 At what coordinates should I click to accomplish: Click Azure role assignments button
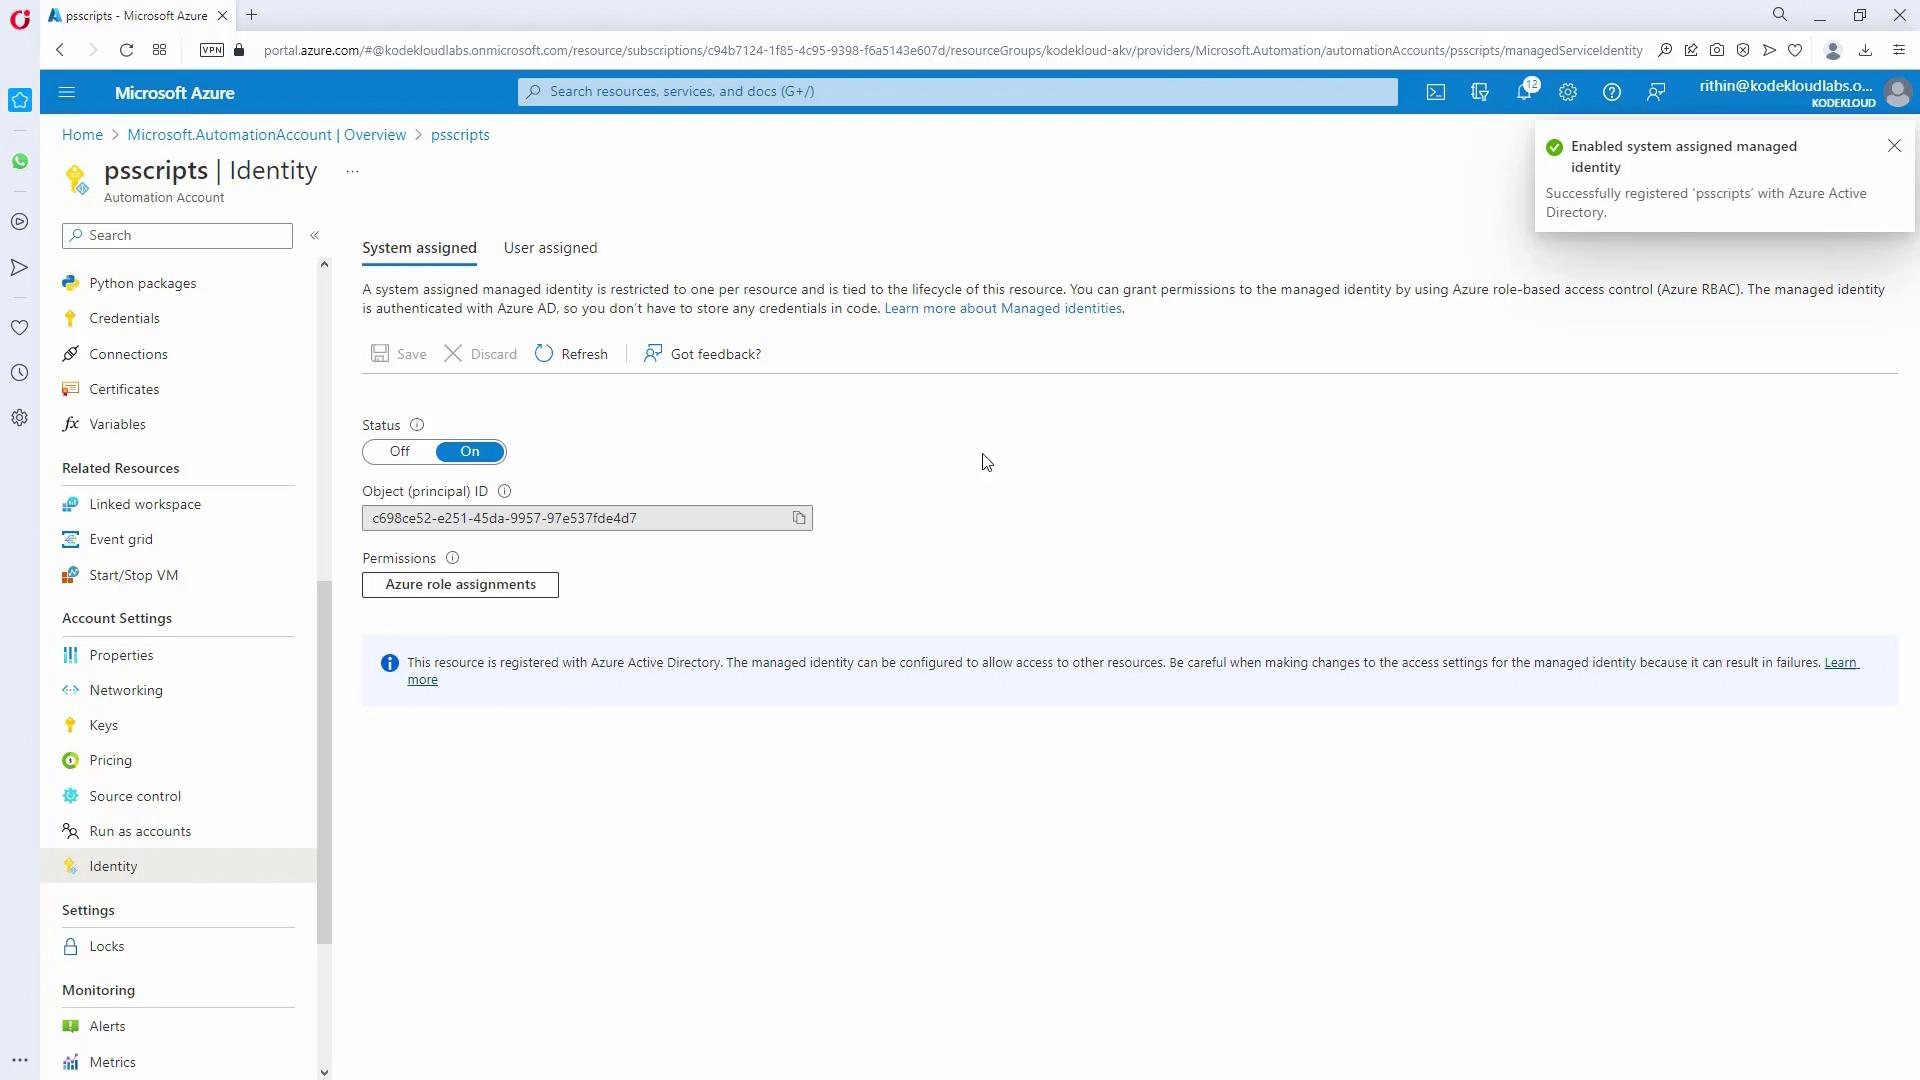point(460,585)
